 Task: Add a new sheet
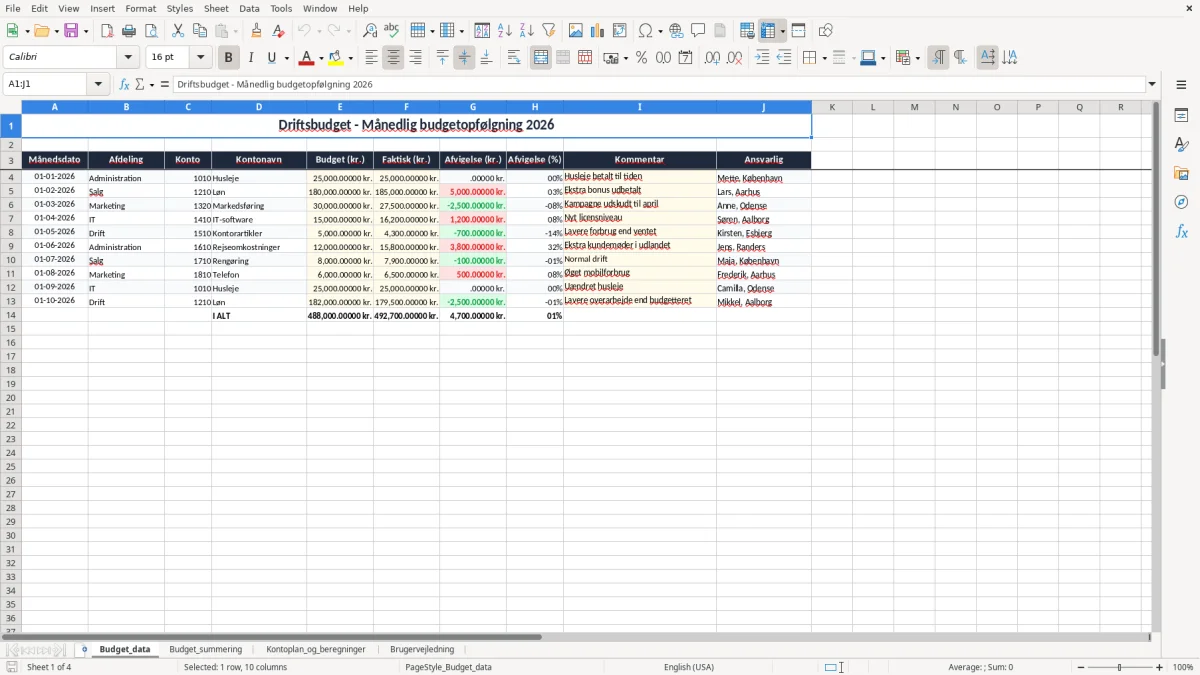coord(84,649)
